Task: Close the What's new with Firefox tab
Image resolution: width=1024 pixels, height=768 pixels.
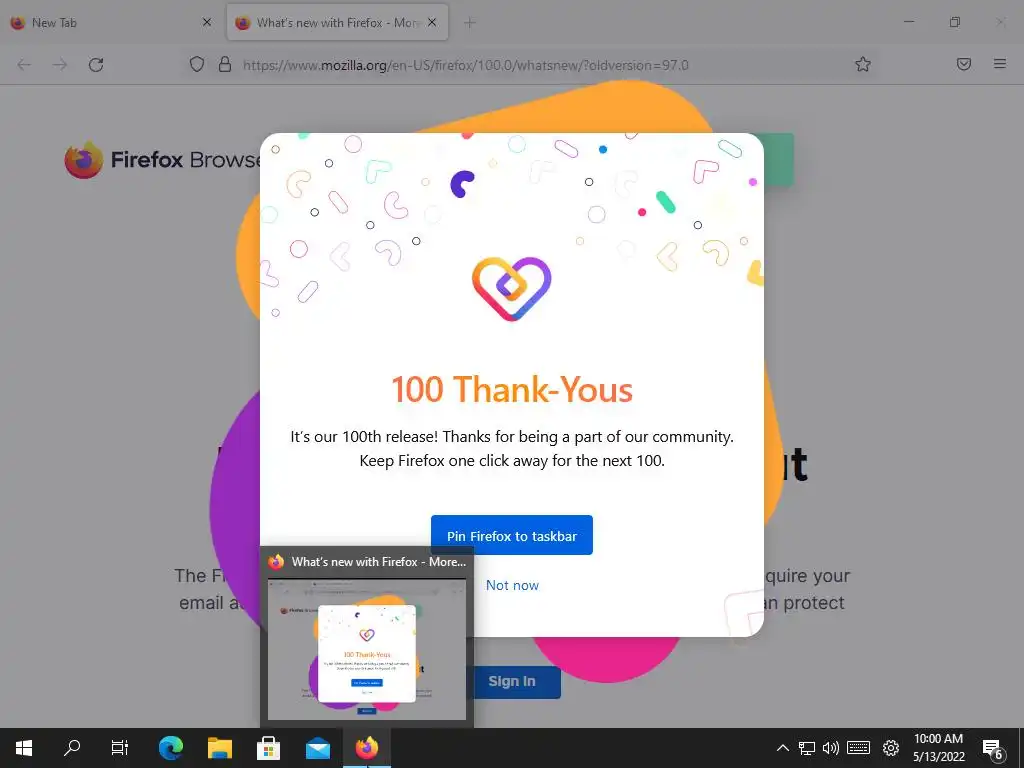Action: [x=432, y=22]
